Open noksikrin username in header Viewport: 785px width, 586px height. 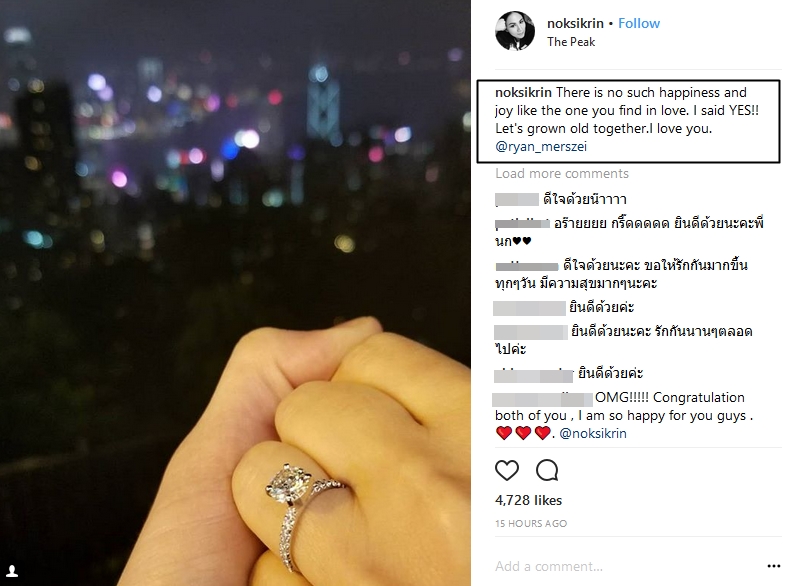(x=575, y=23)
